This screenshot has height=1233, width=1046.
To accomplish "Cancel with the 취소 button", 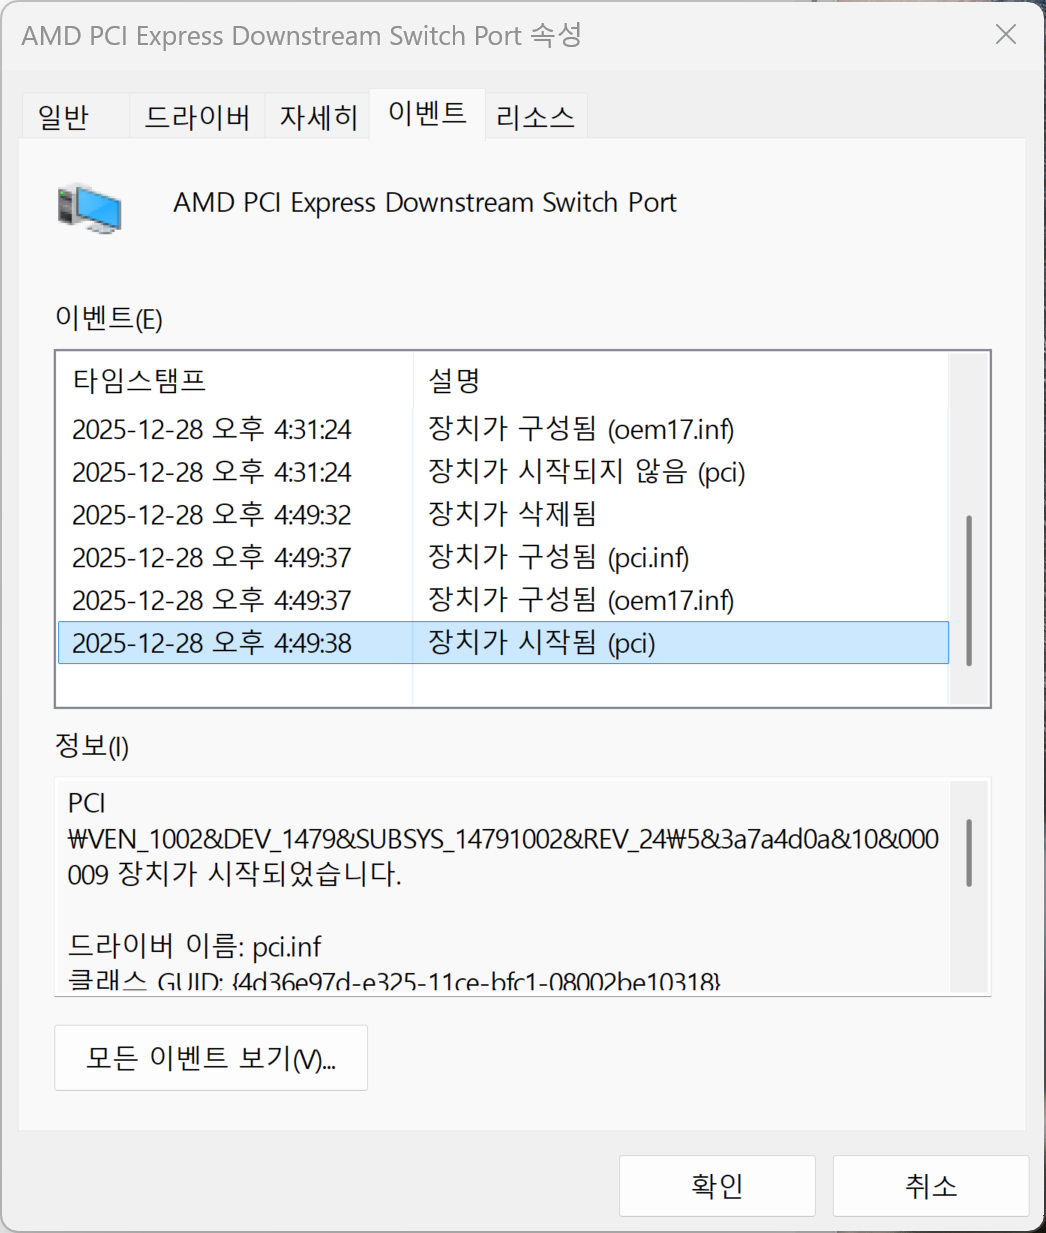I will tap(931, 1186).
